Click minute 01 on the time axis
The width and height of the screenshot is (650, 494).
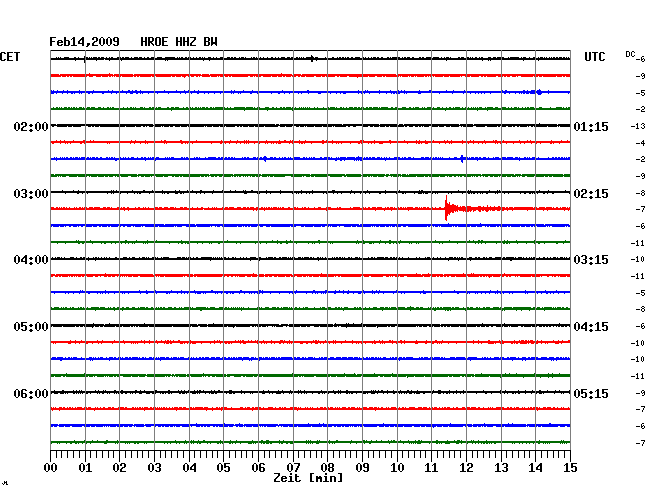tap(85, 468)
